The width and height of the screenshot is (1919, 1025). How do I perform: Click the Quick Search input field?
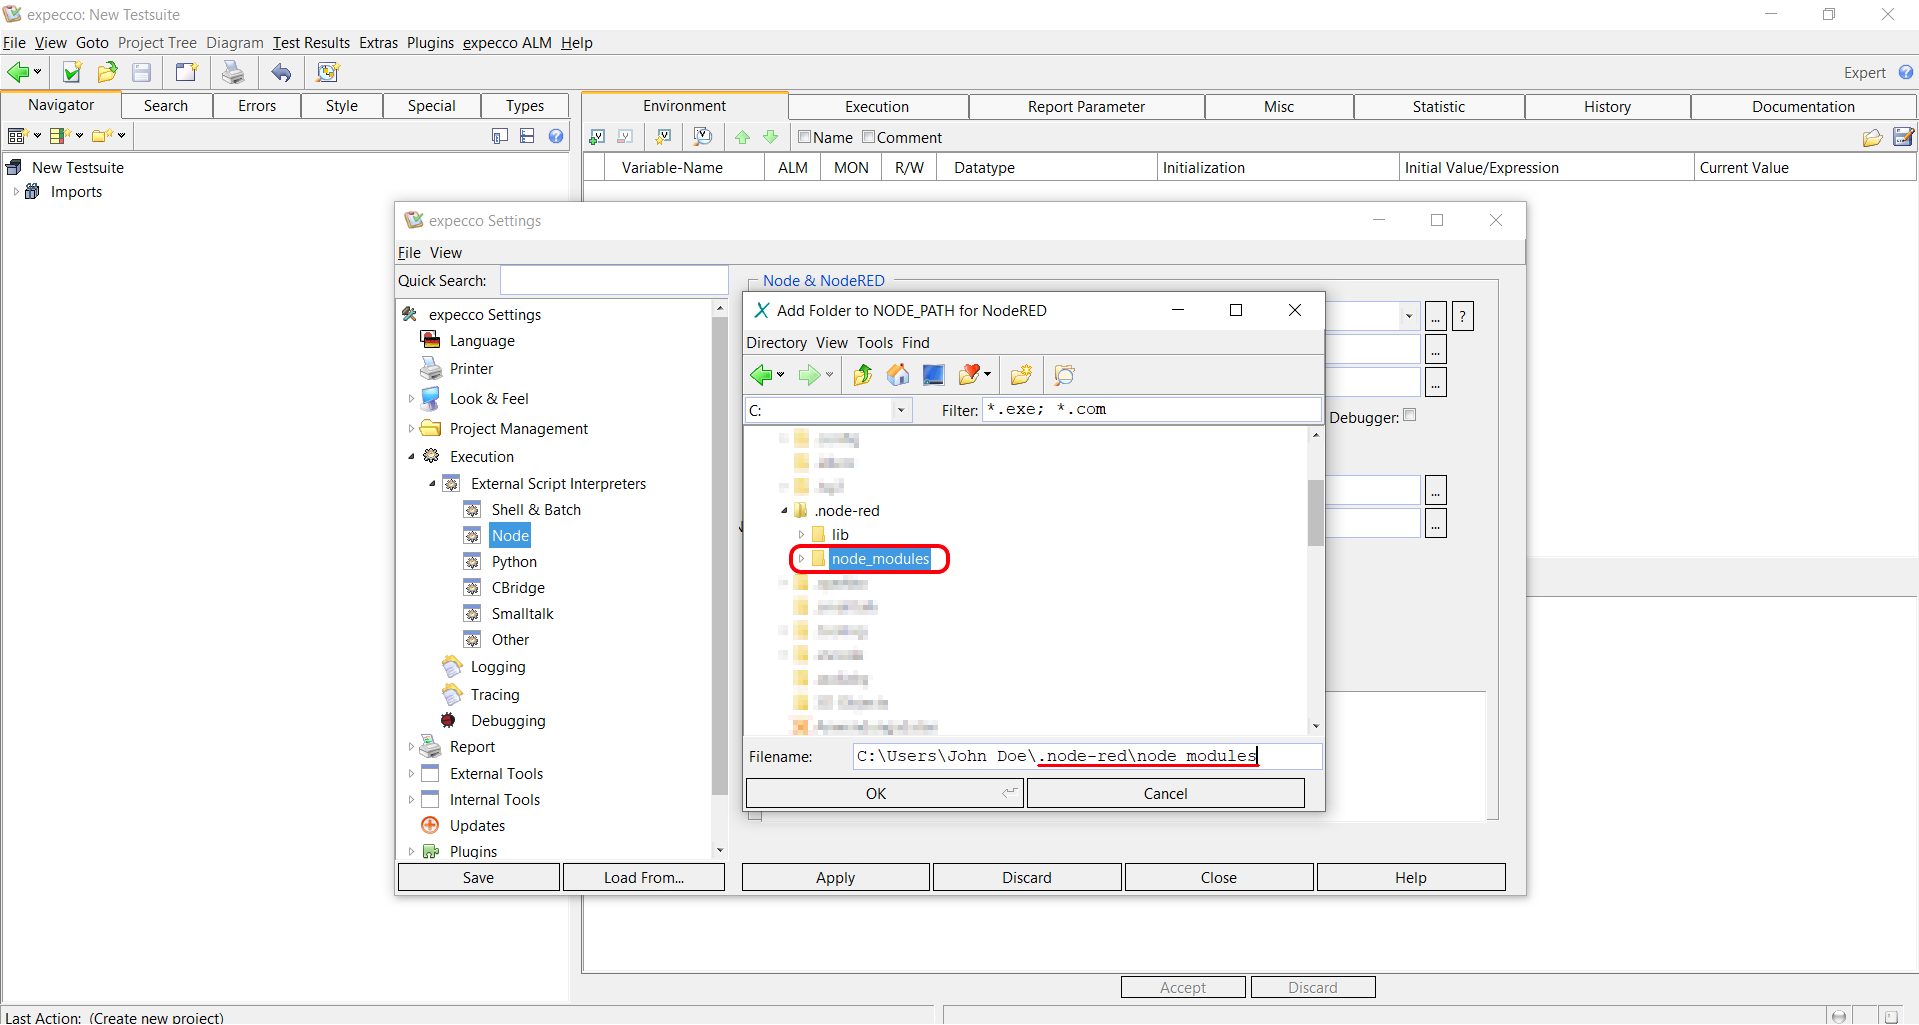click(614, 281)
